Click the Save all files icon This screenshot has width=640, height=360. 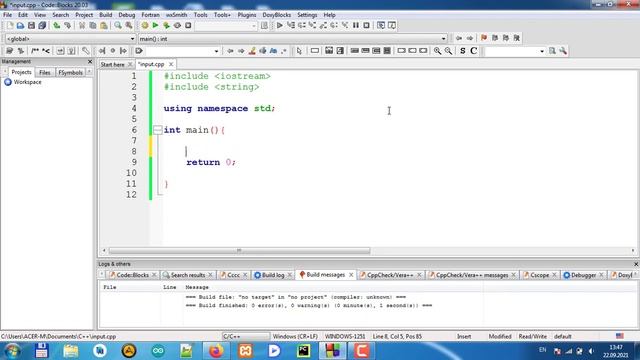pos(42,25)
